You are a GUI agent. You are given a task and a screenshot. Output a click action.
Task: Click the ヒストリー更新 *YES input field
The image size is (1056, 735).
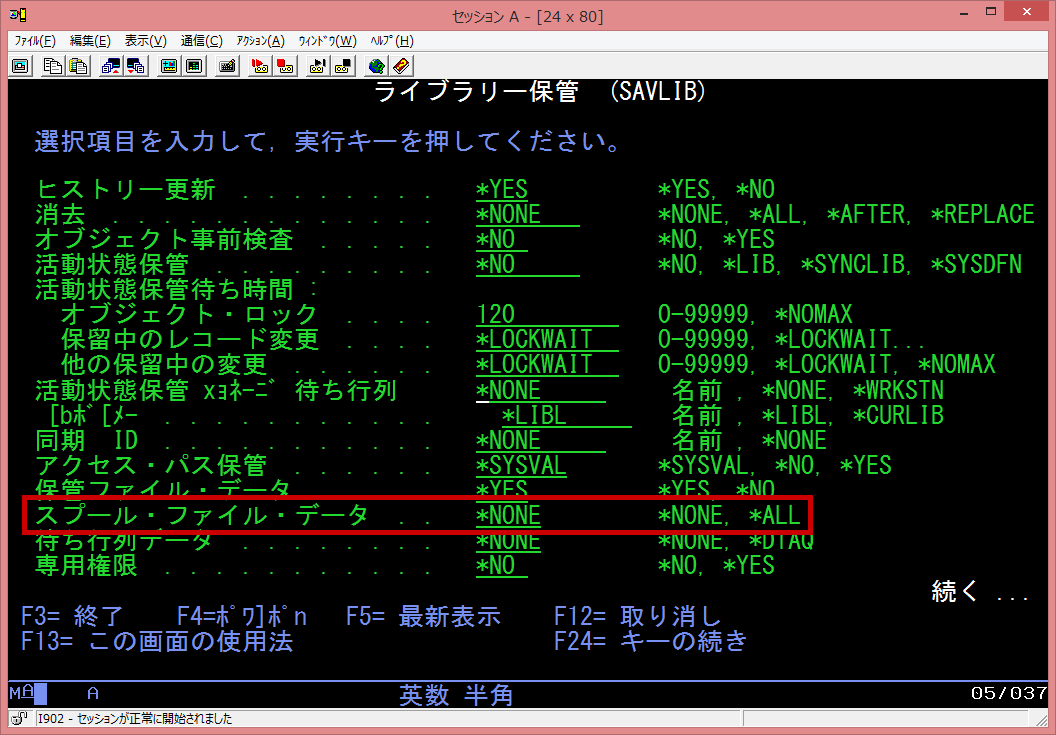click(x=502, y=189)
